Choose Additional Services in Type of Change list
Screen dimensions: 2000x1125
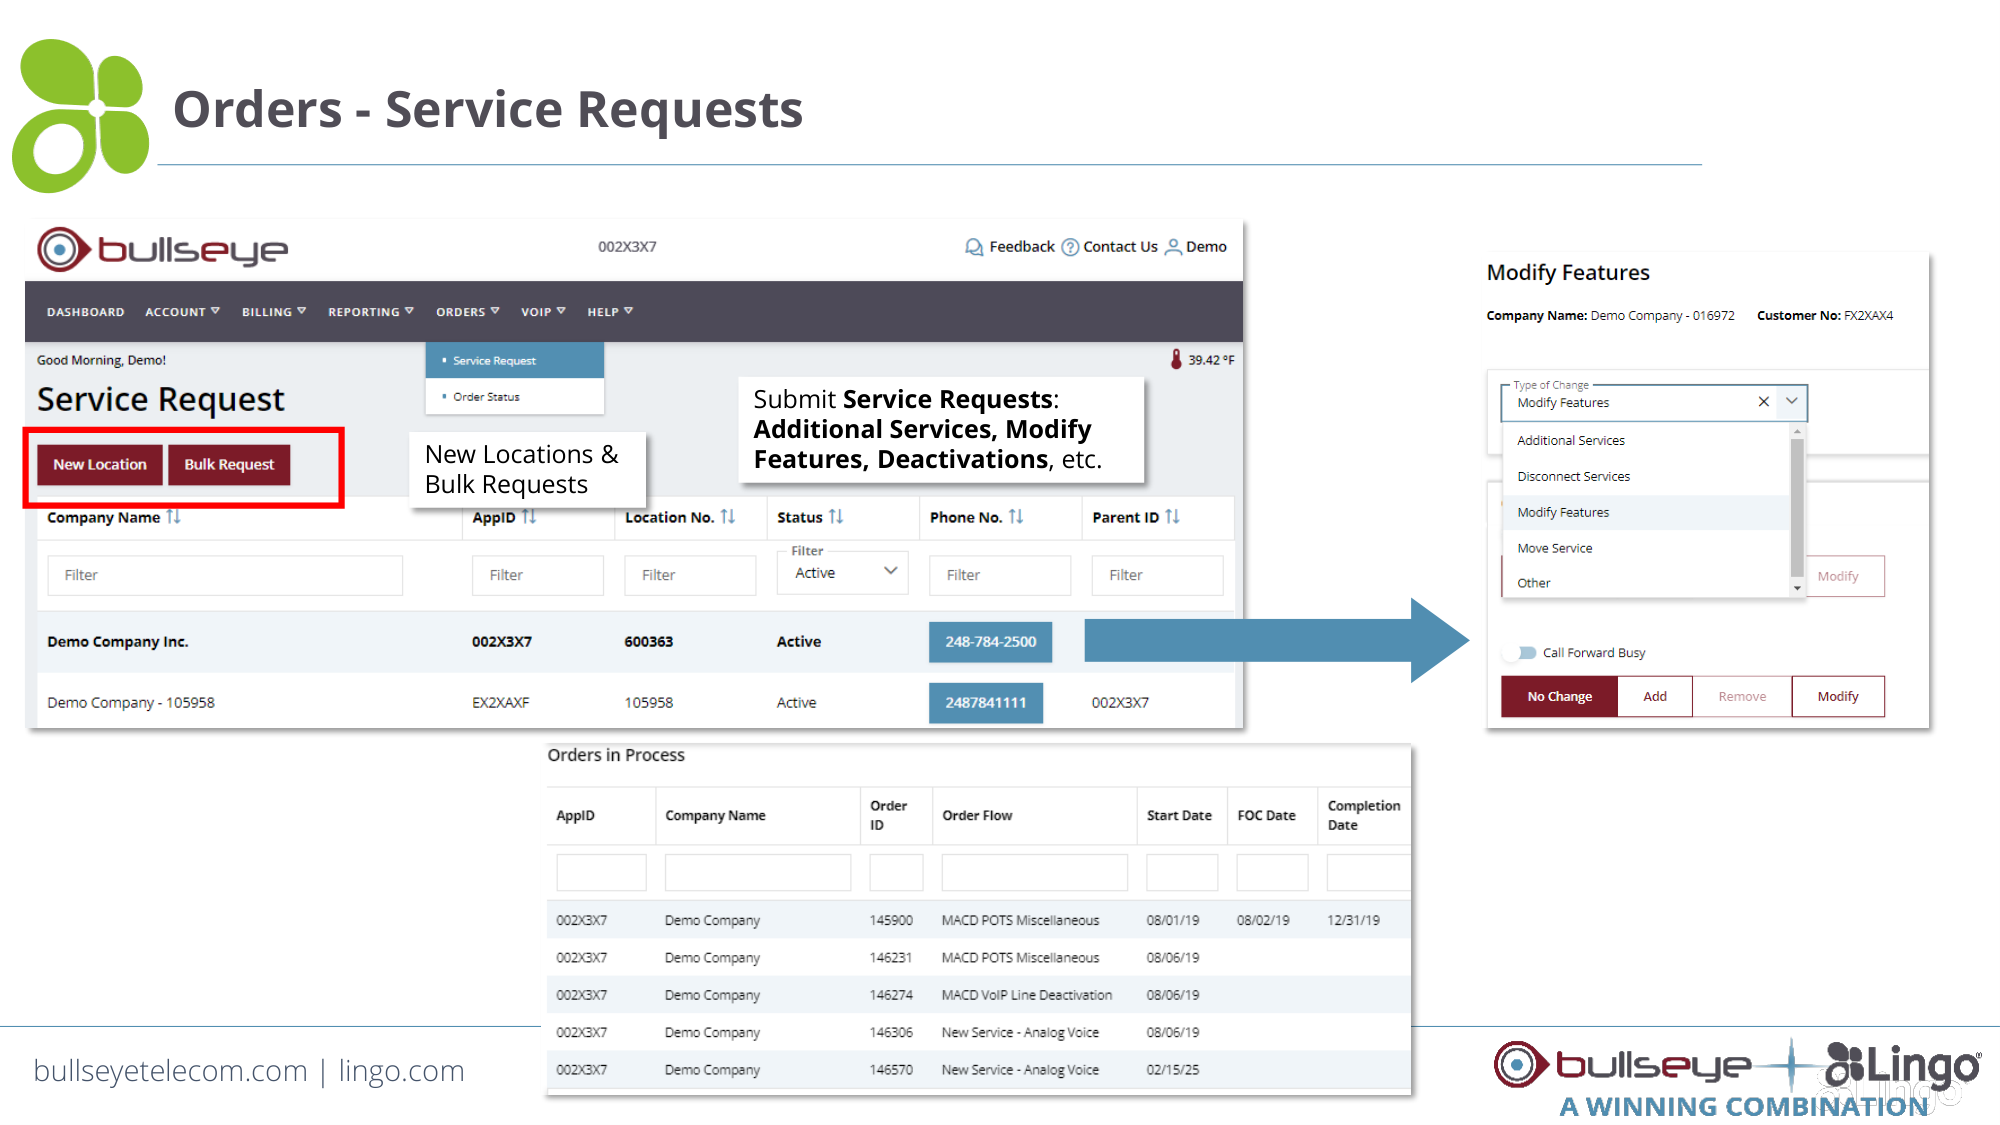click(x=1646, y=441)
